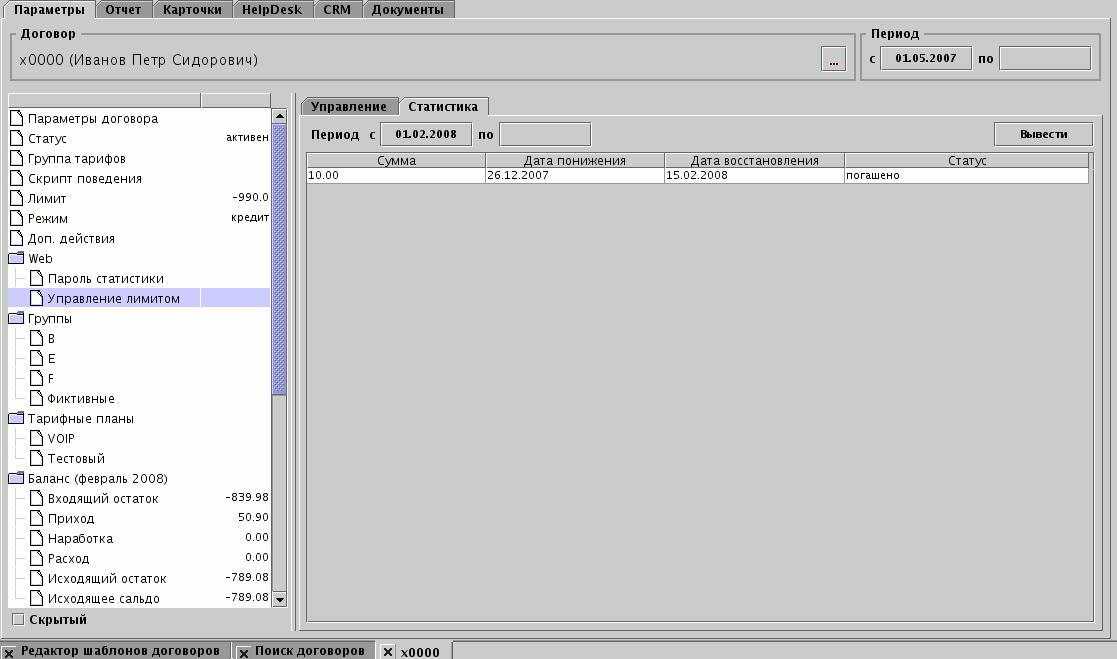Select the Статус item icon in the tree
Image resolution: width=1117 pixels, height=659 pixels.
coord(16,138)
